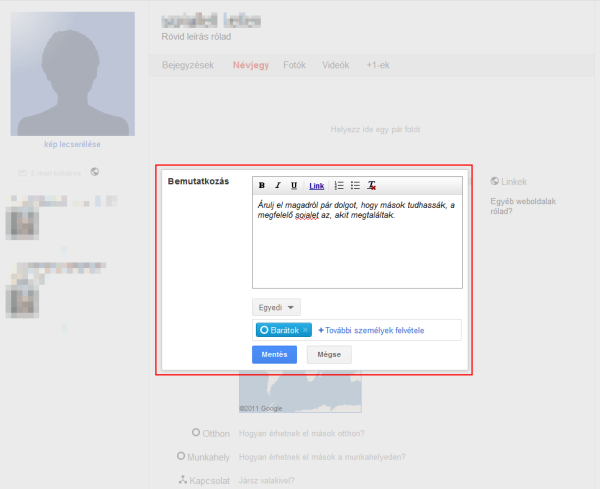Insert a numbered list
The height and width of the screenshot is (489, 600).
[x=339, y=185]
